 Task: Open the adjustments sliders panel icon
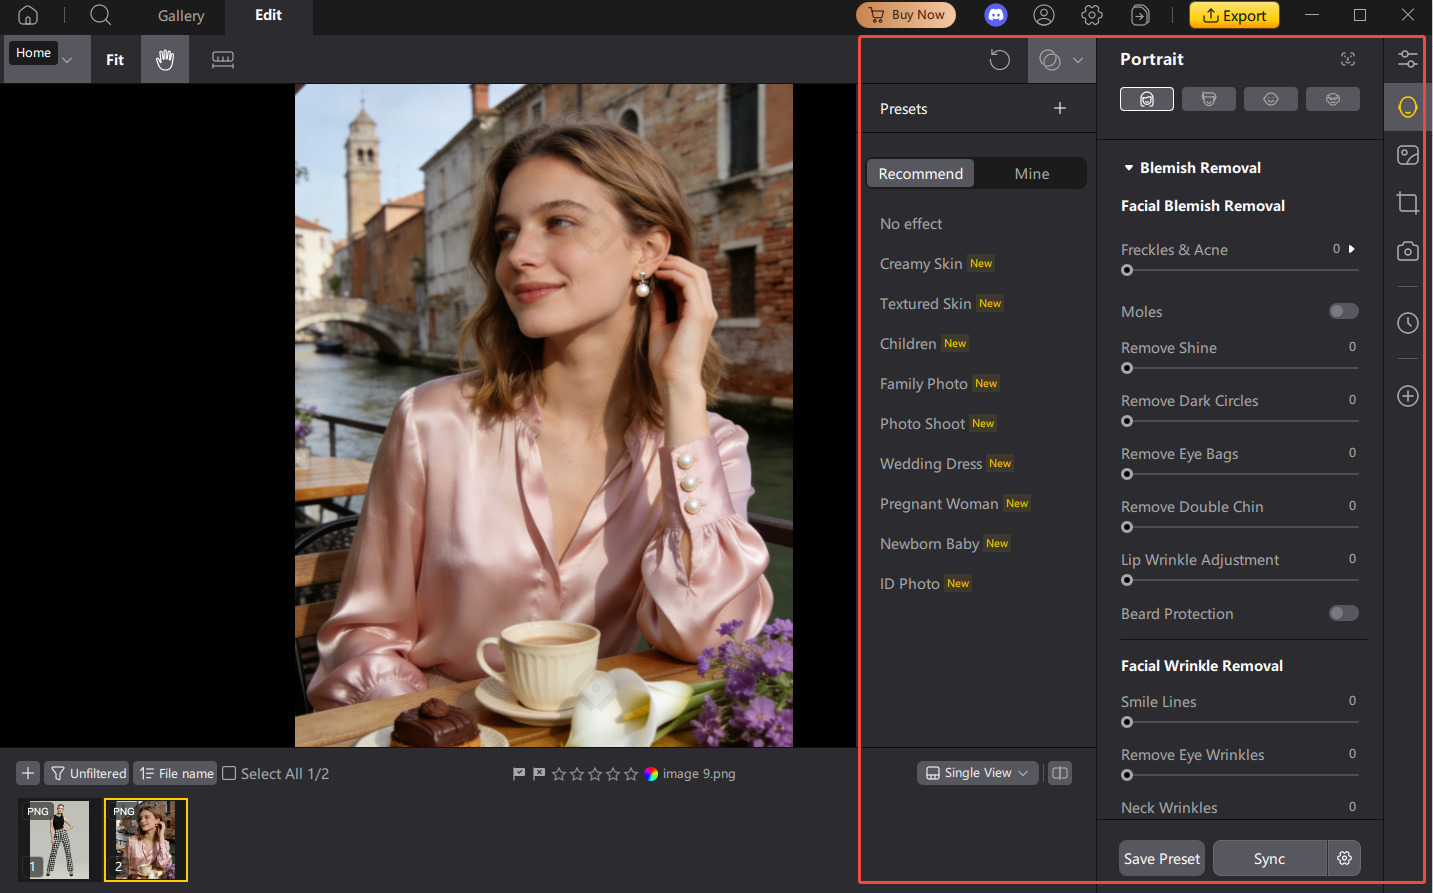1407,59
